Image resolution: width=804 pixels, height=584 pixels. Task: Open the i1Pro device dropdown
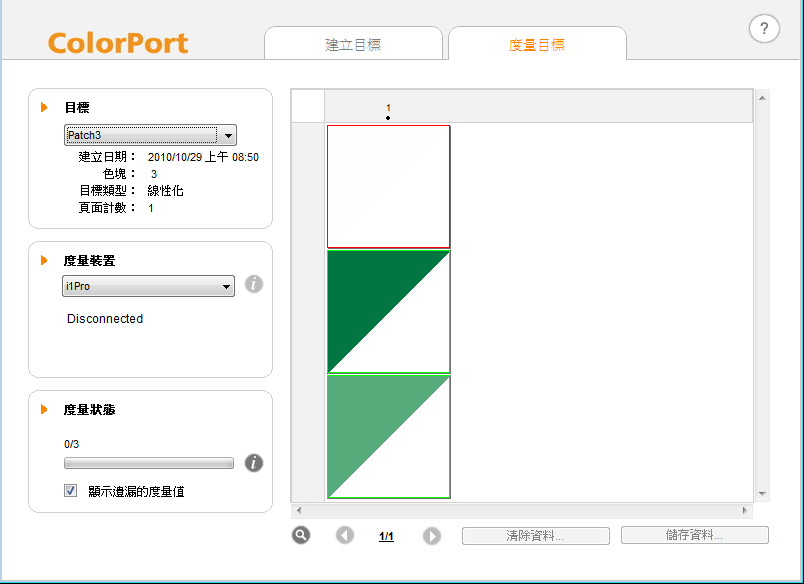coord(148,286)
